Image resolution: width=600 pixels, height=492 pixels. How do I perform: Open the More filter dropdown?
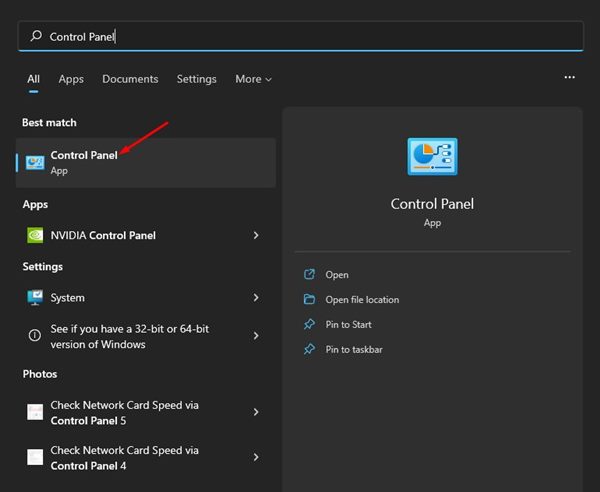[253, 79]
